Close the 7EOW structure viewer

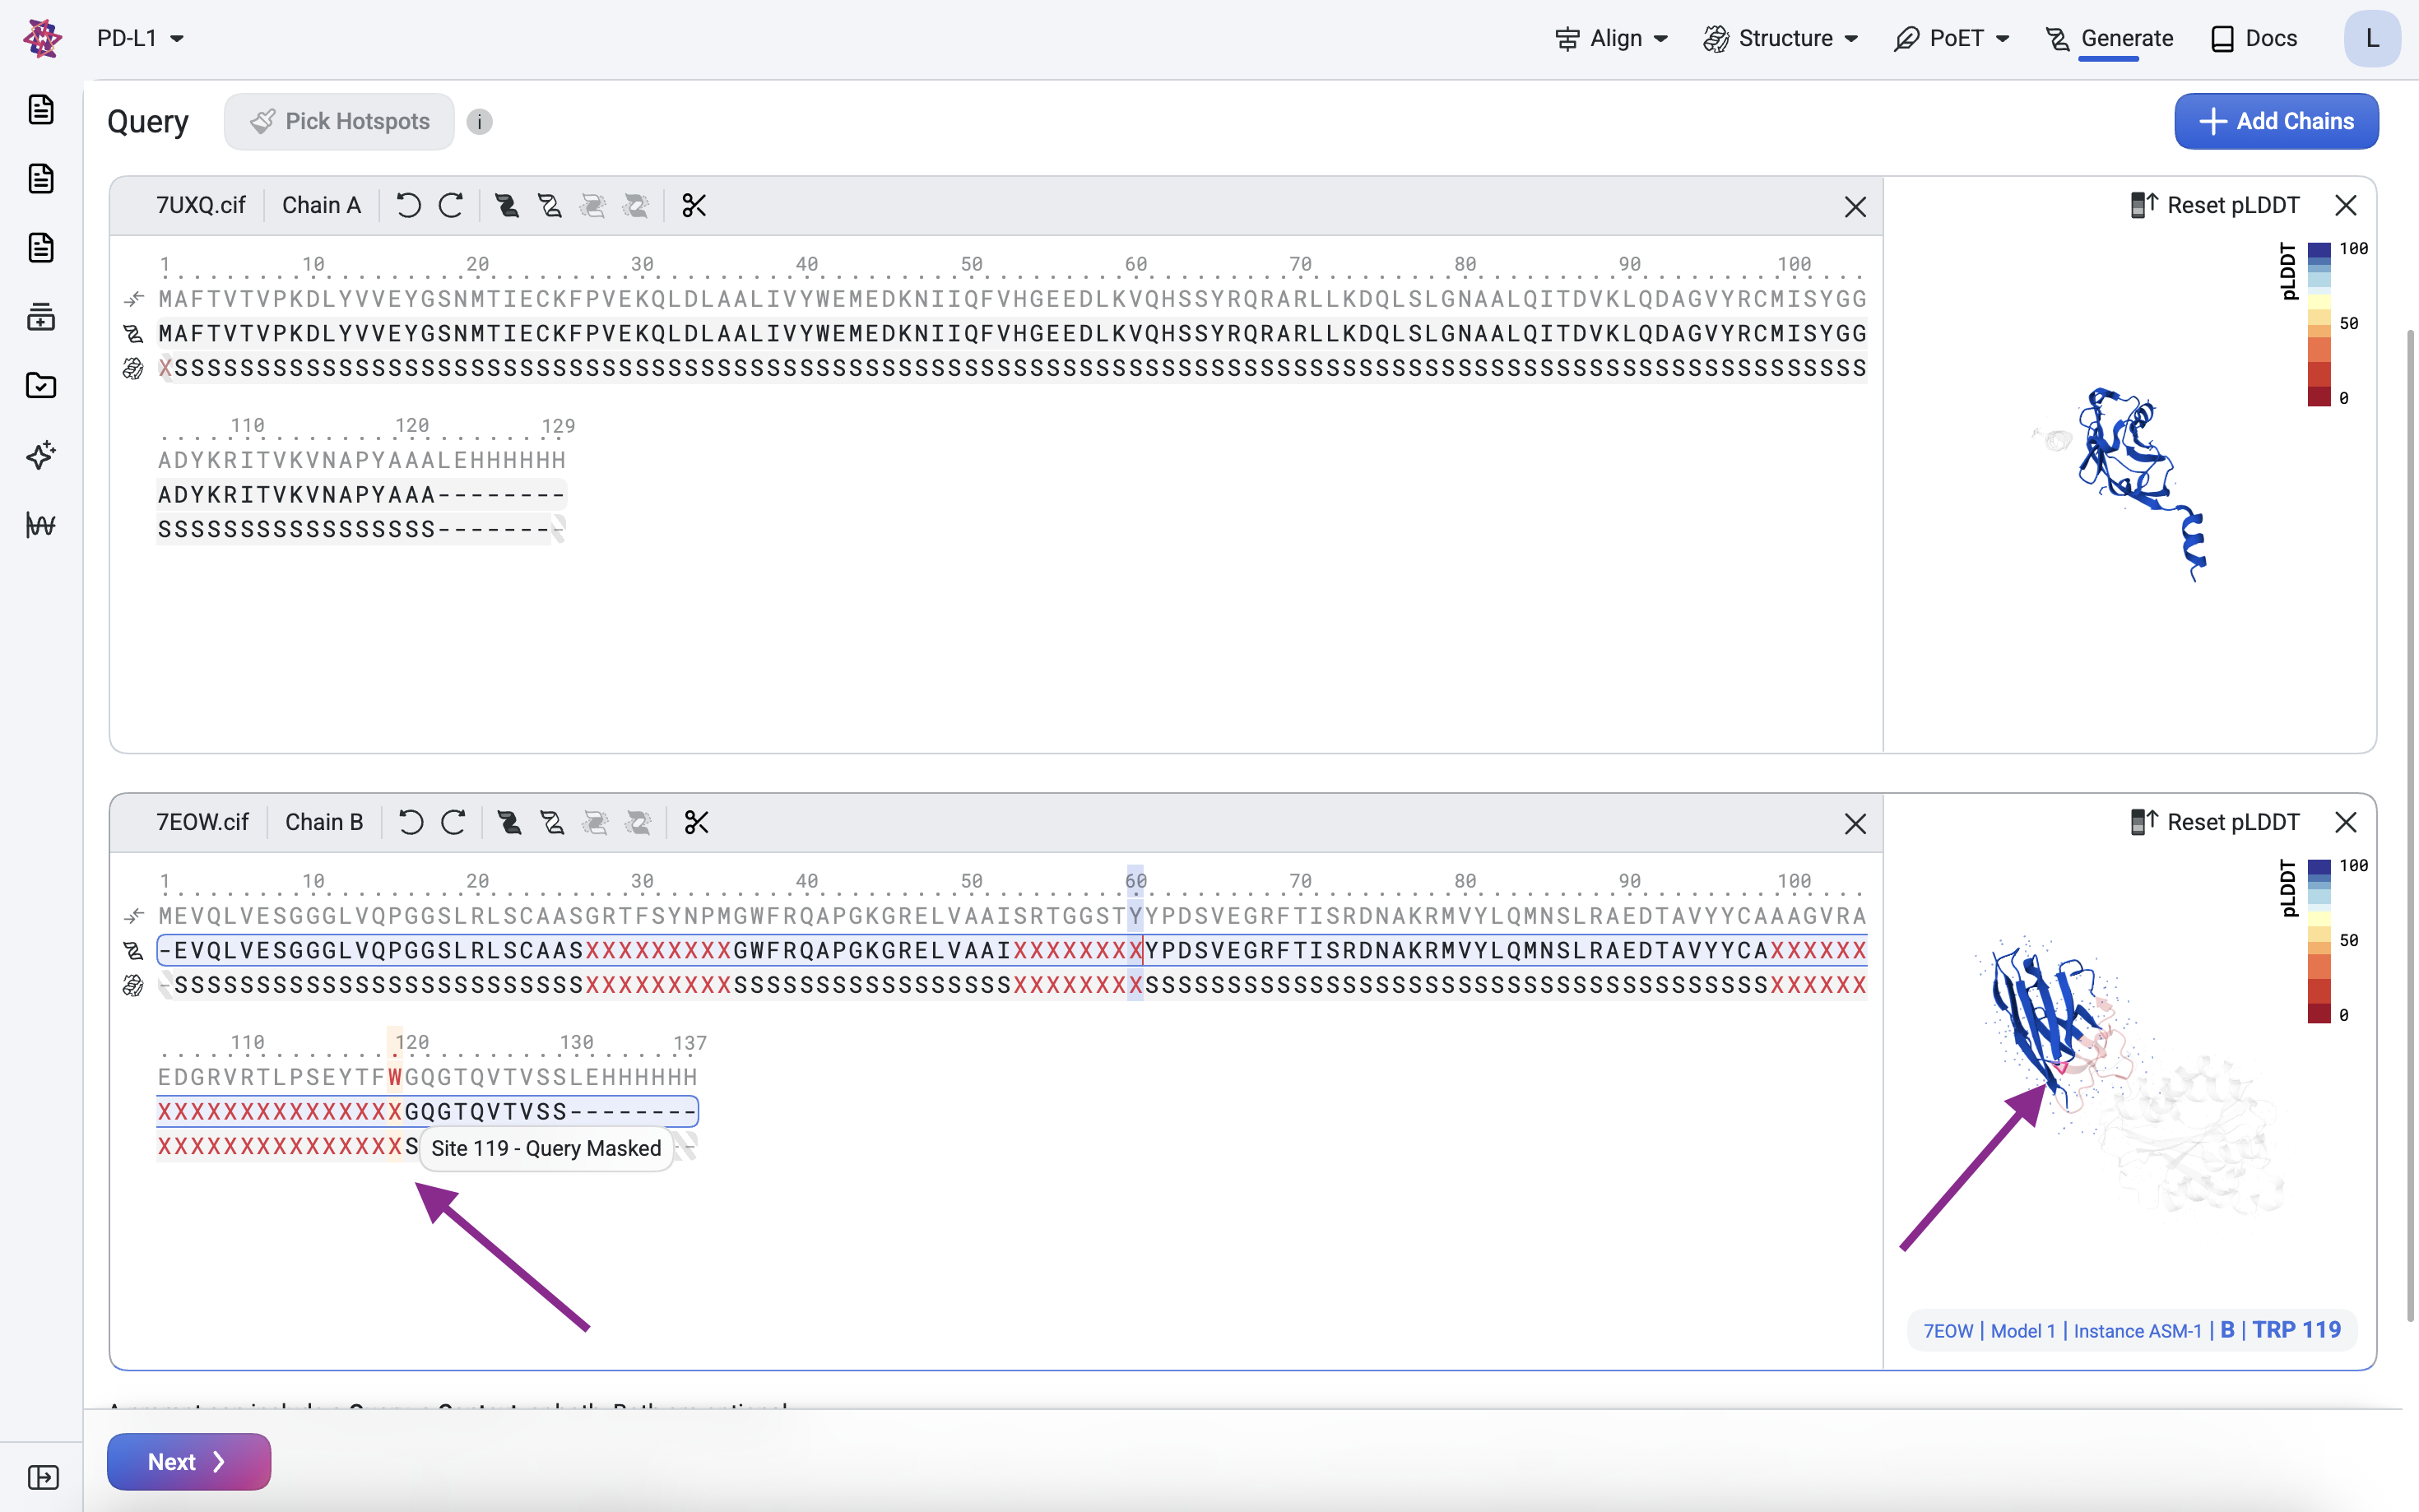point(2345,822)
